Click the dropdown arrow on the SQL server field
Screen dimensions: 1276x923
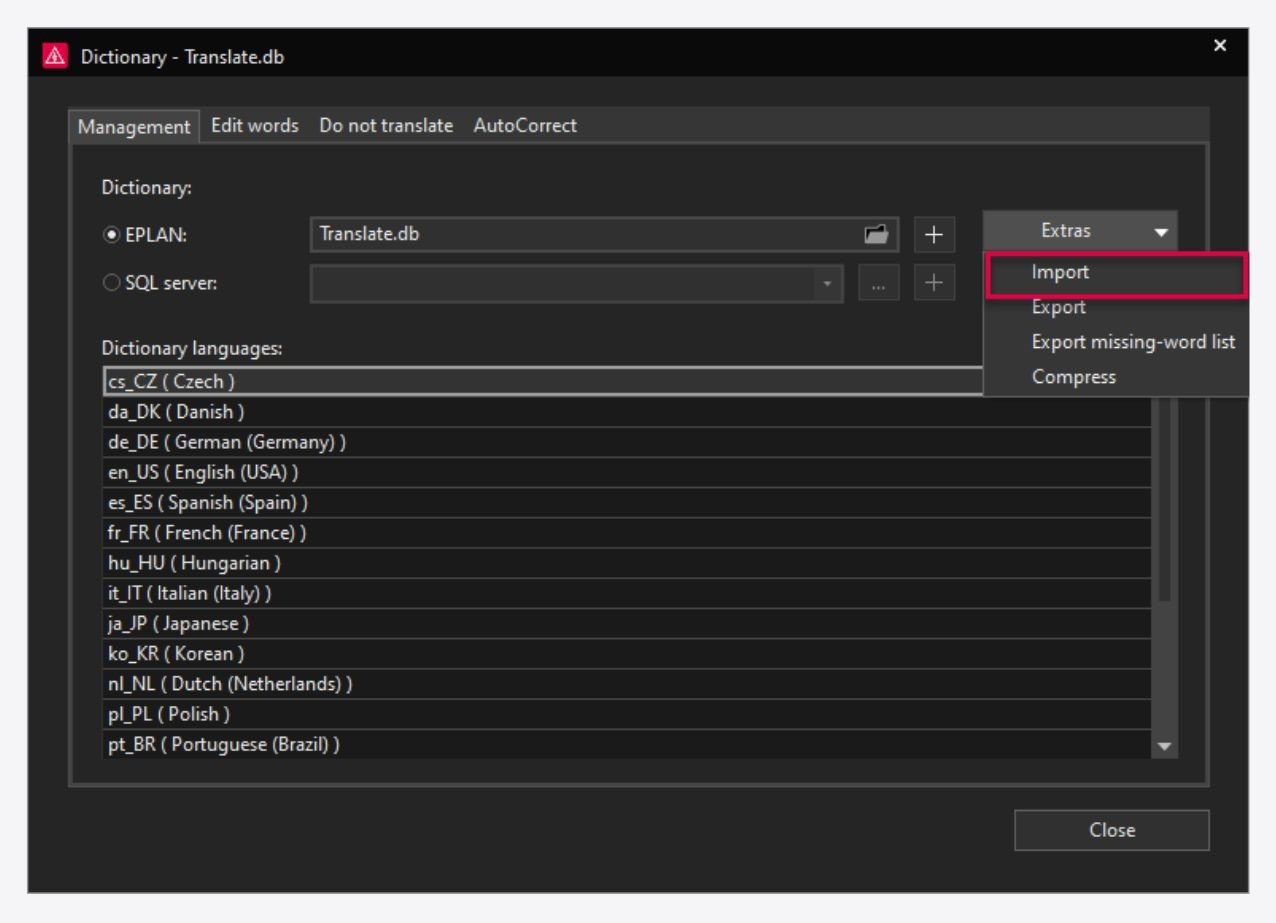(x=826, y=283)
